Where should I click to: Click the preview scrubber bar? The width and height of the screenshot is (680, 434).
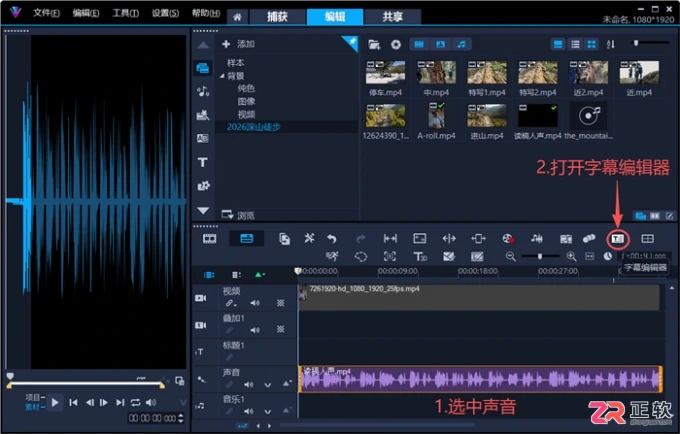pyautogui.click(x=85, y=384)
